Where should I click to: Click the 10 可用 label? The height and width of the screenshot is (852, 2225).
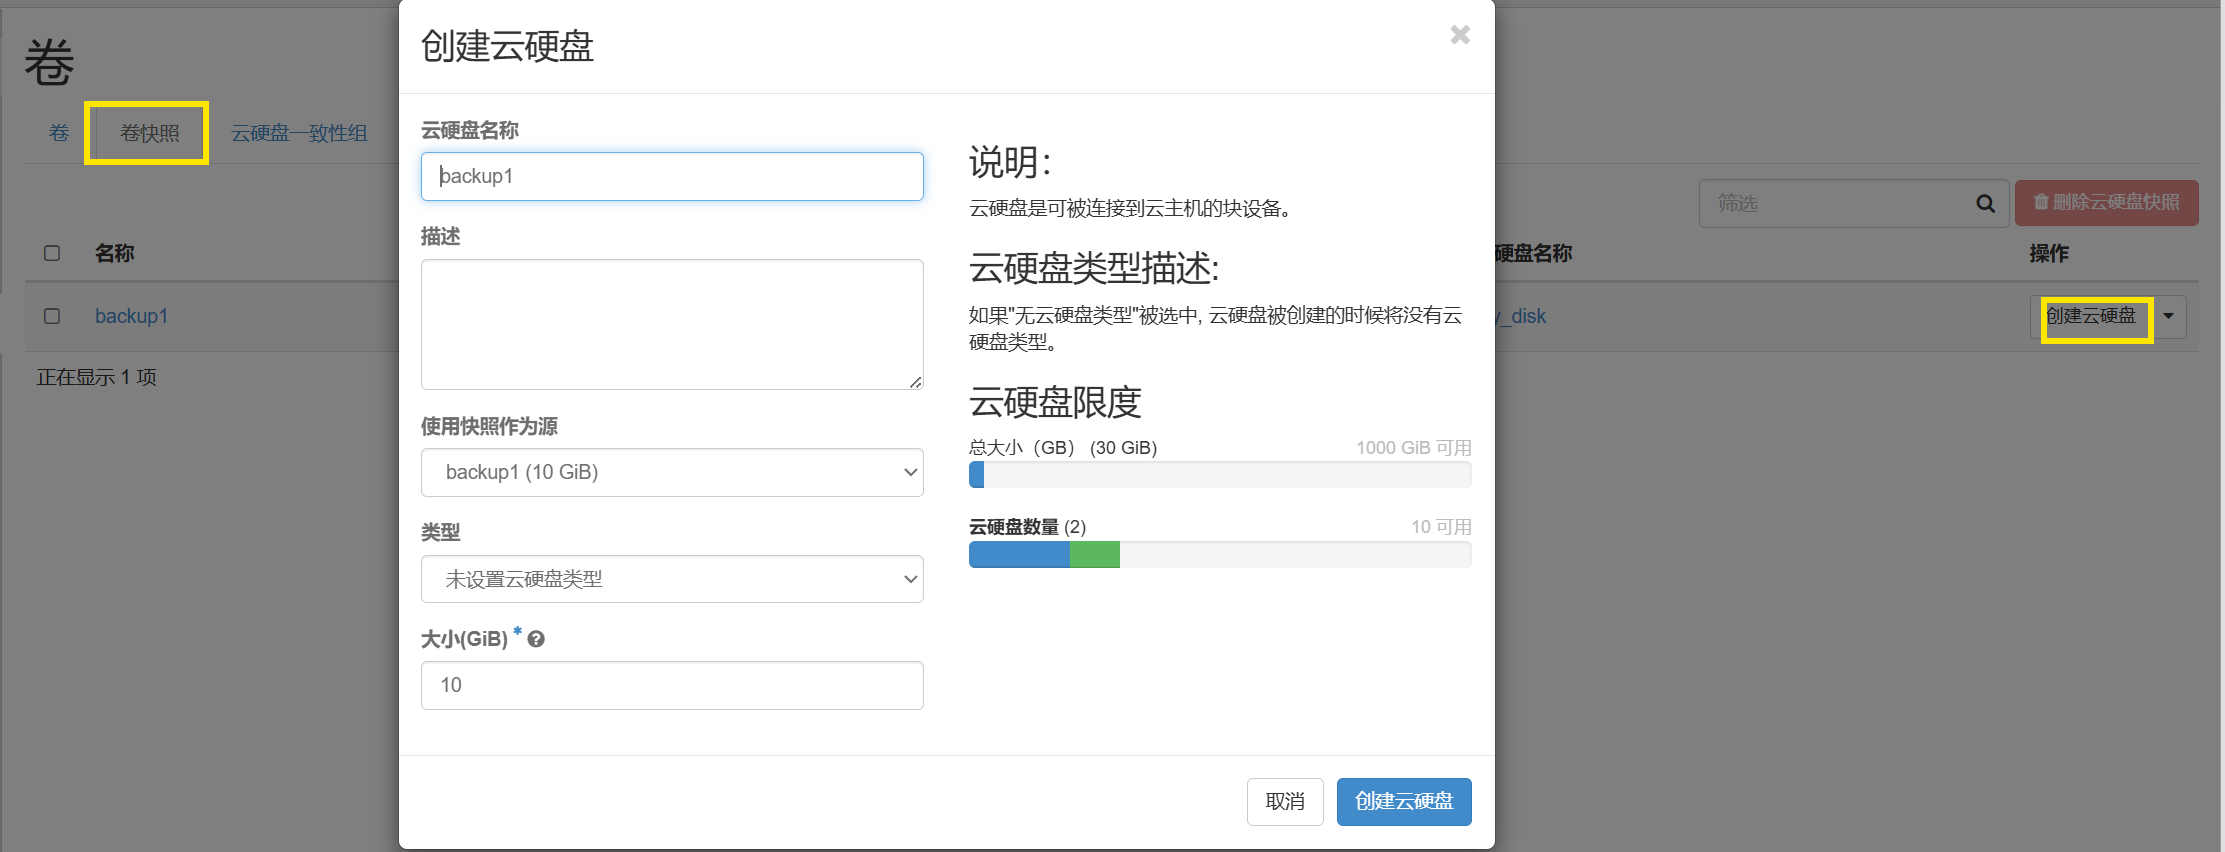1441,526
